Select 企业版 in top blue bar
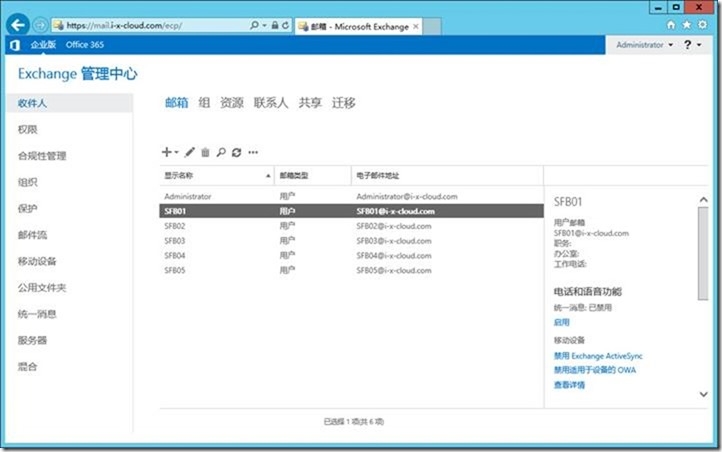 click(43, 45)
